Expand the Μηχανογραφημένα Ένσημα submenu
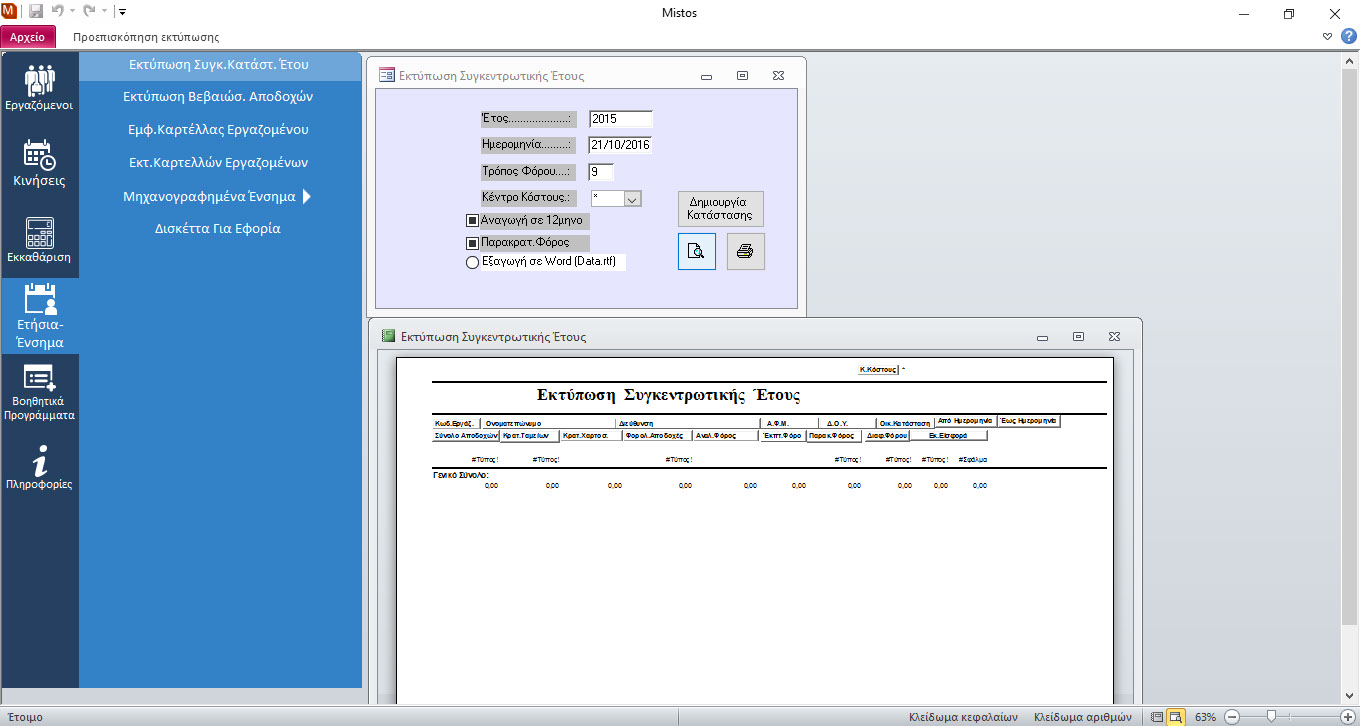Viewport: 1360px width, 726px height. 307,196
